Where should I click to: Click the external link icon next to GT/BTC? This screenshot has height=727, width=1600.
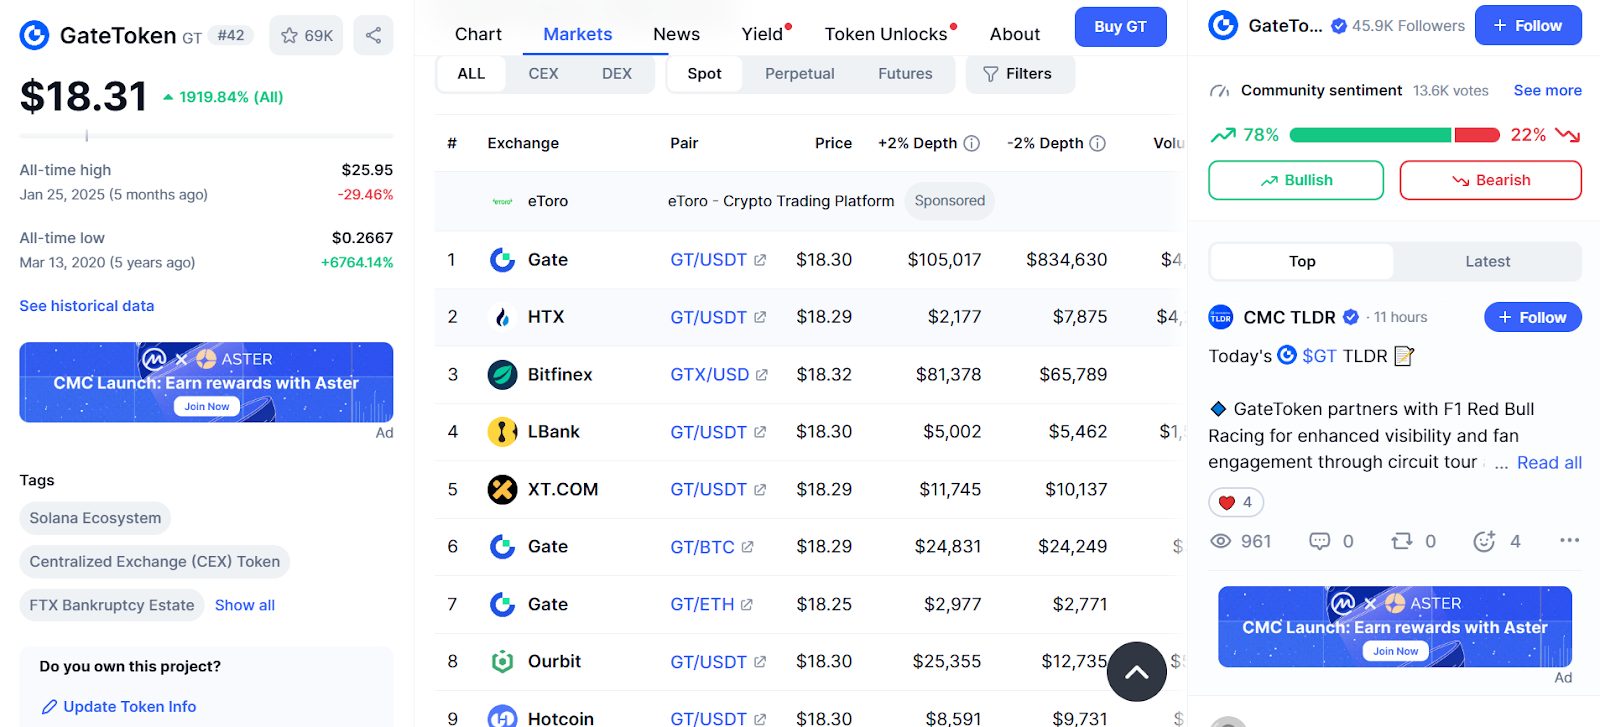(x=747, y=547)
